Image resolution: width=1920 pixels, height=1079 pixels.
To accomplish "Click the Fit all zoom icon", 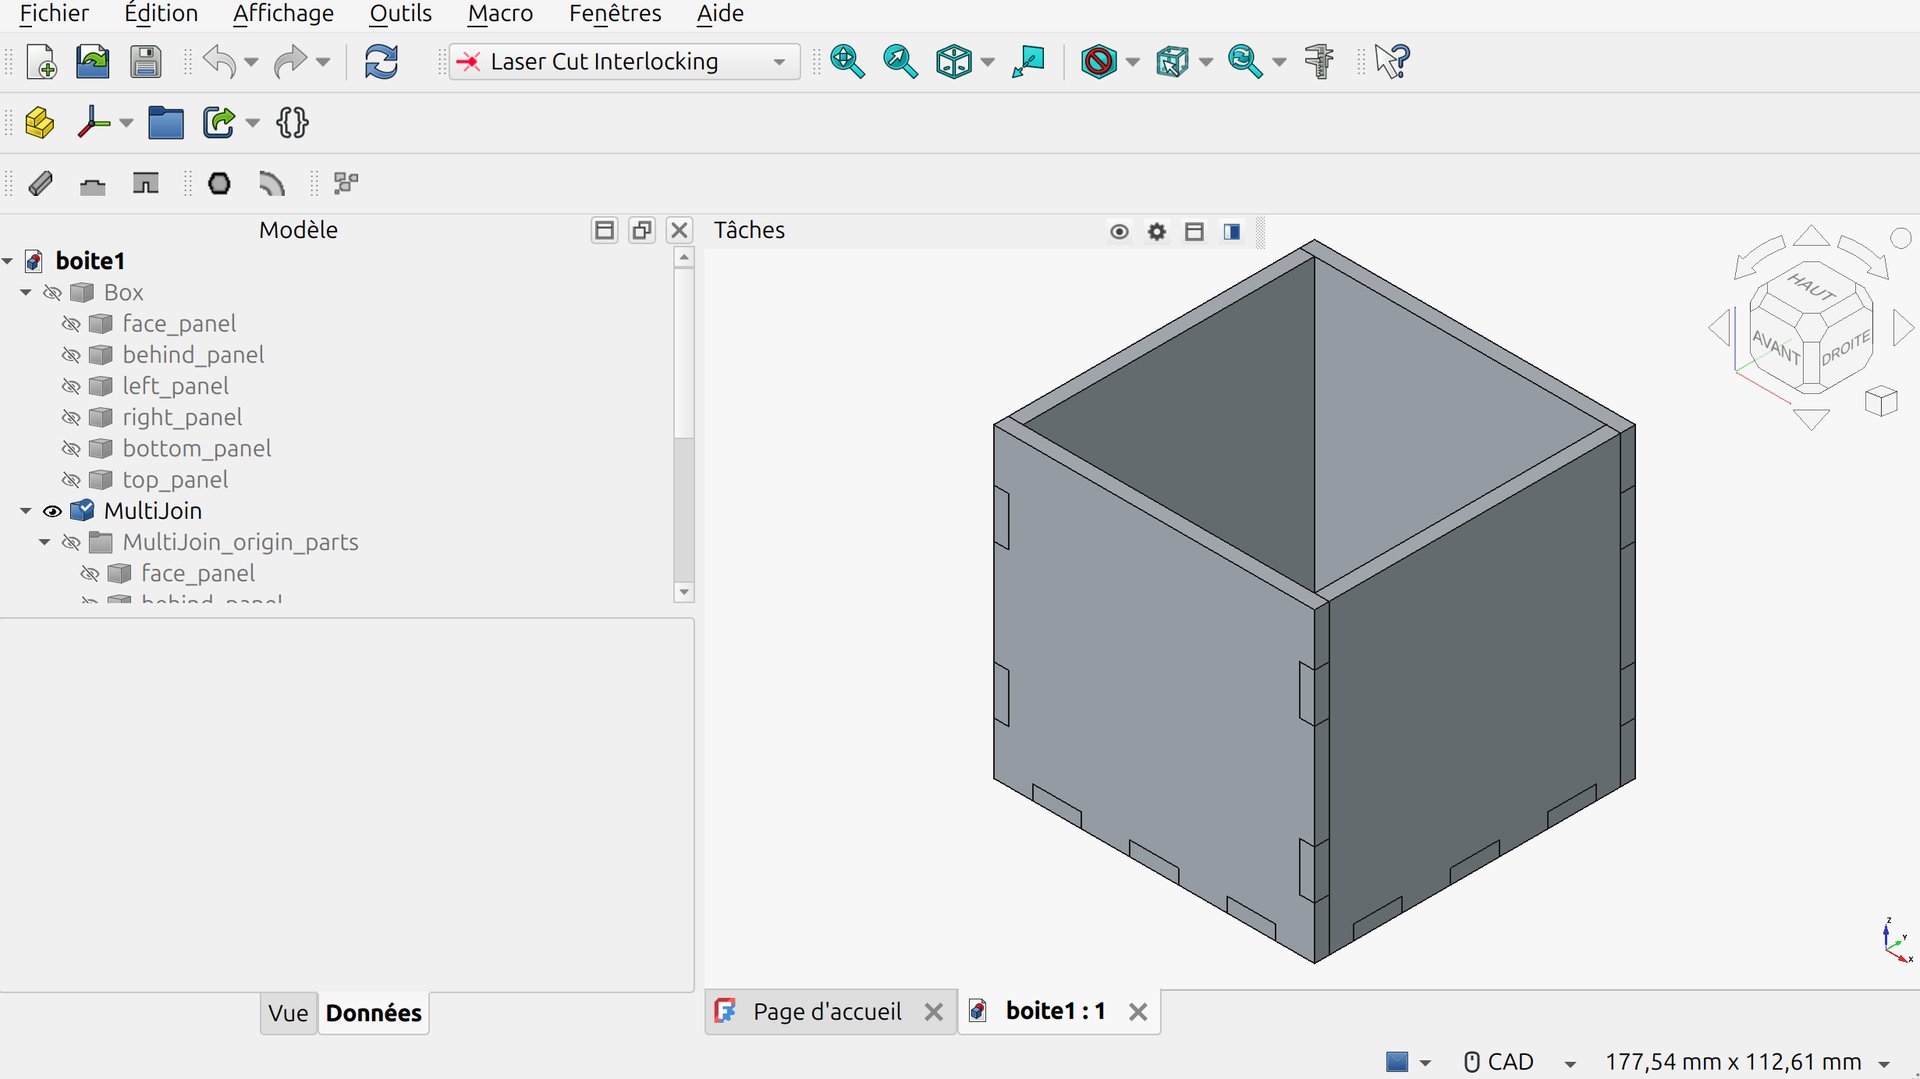I will (847, 62).
